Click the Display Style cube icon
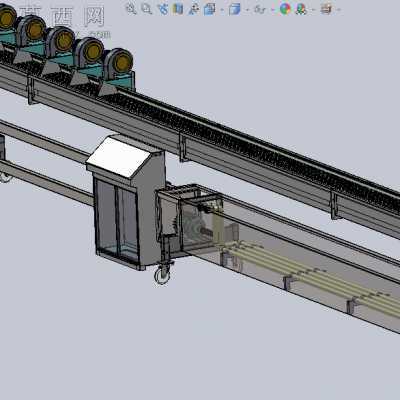Viewport: 400px width, 400px height. click(235, 9)
